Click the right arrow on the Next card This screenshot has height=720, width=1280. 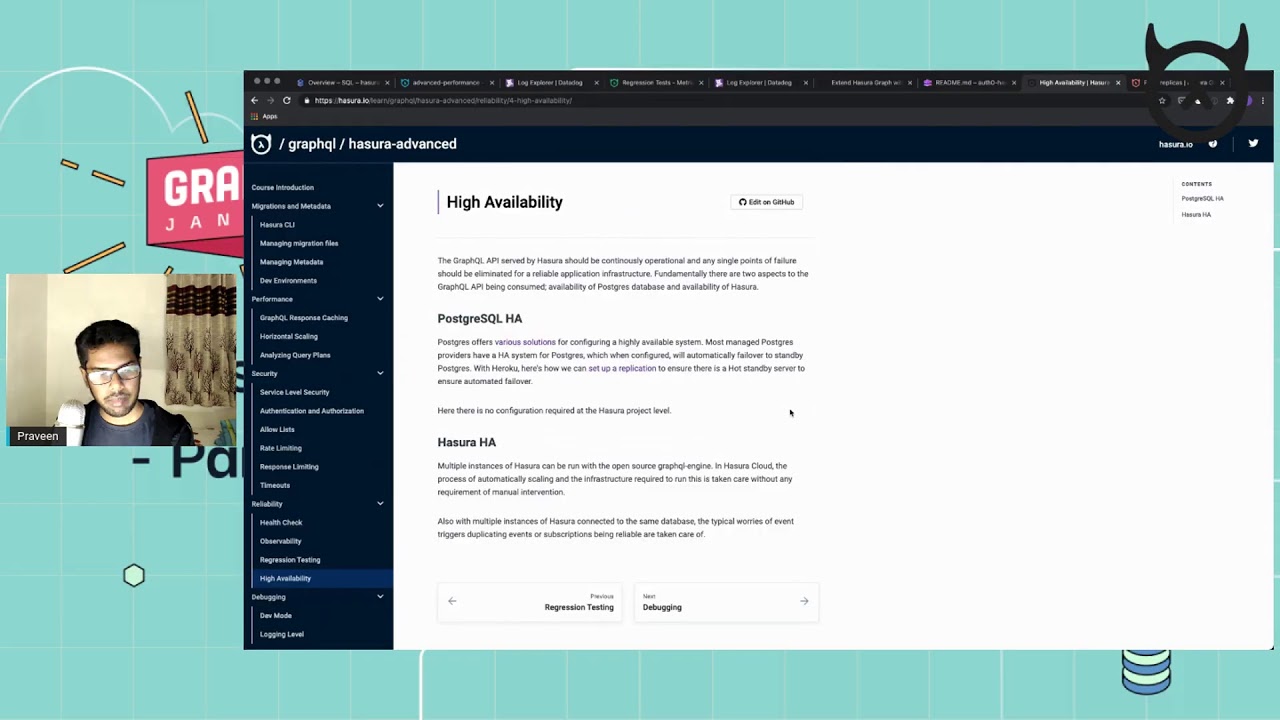[804, 601]
